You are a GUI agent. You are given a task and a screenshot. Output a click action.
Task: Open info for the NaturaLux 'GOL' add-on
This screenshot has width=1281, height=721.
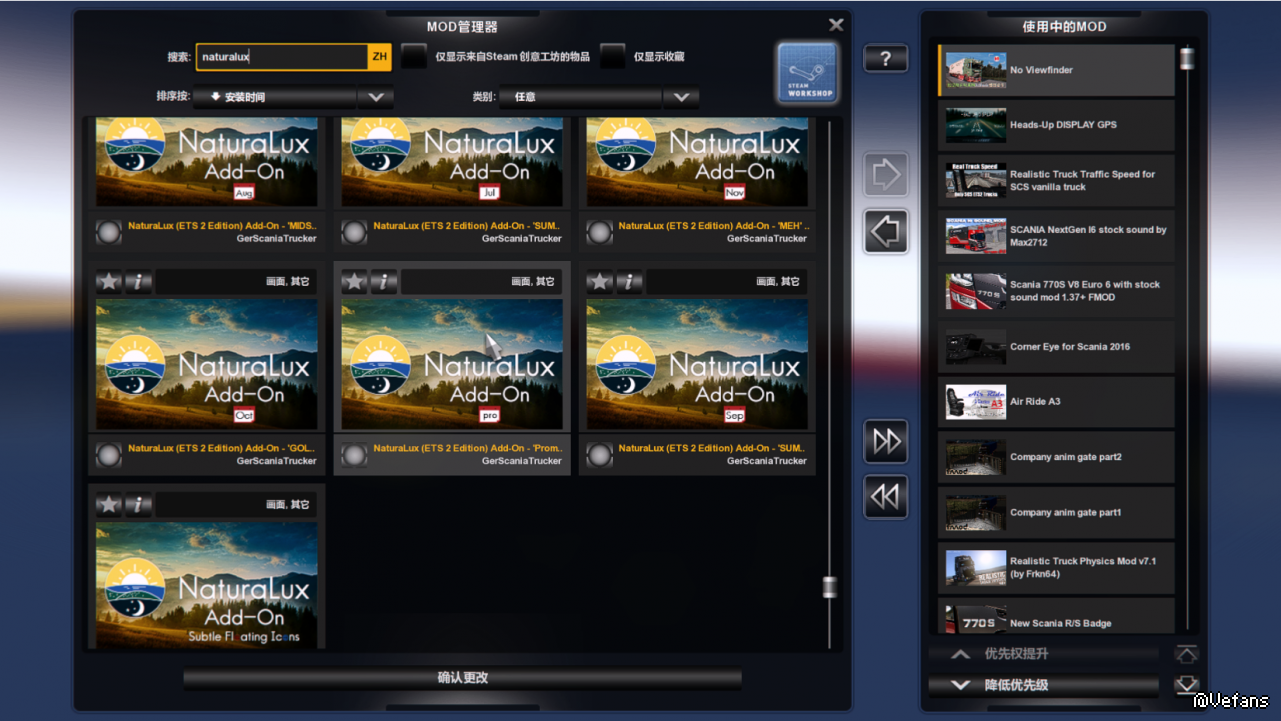139,282
